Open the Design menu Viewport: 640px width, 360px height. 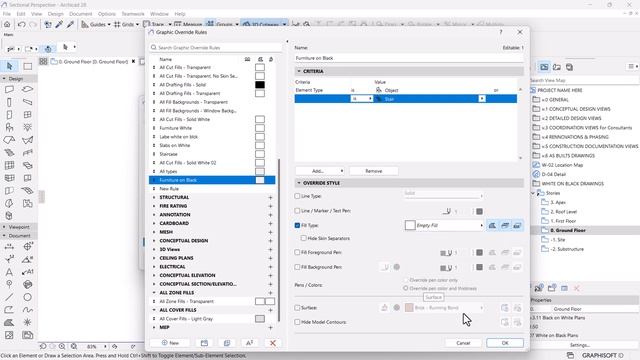56,14
